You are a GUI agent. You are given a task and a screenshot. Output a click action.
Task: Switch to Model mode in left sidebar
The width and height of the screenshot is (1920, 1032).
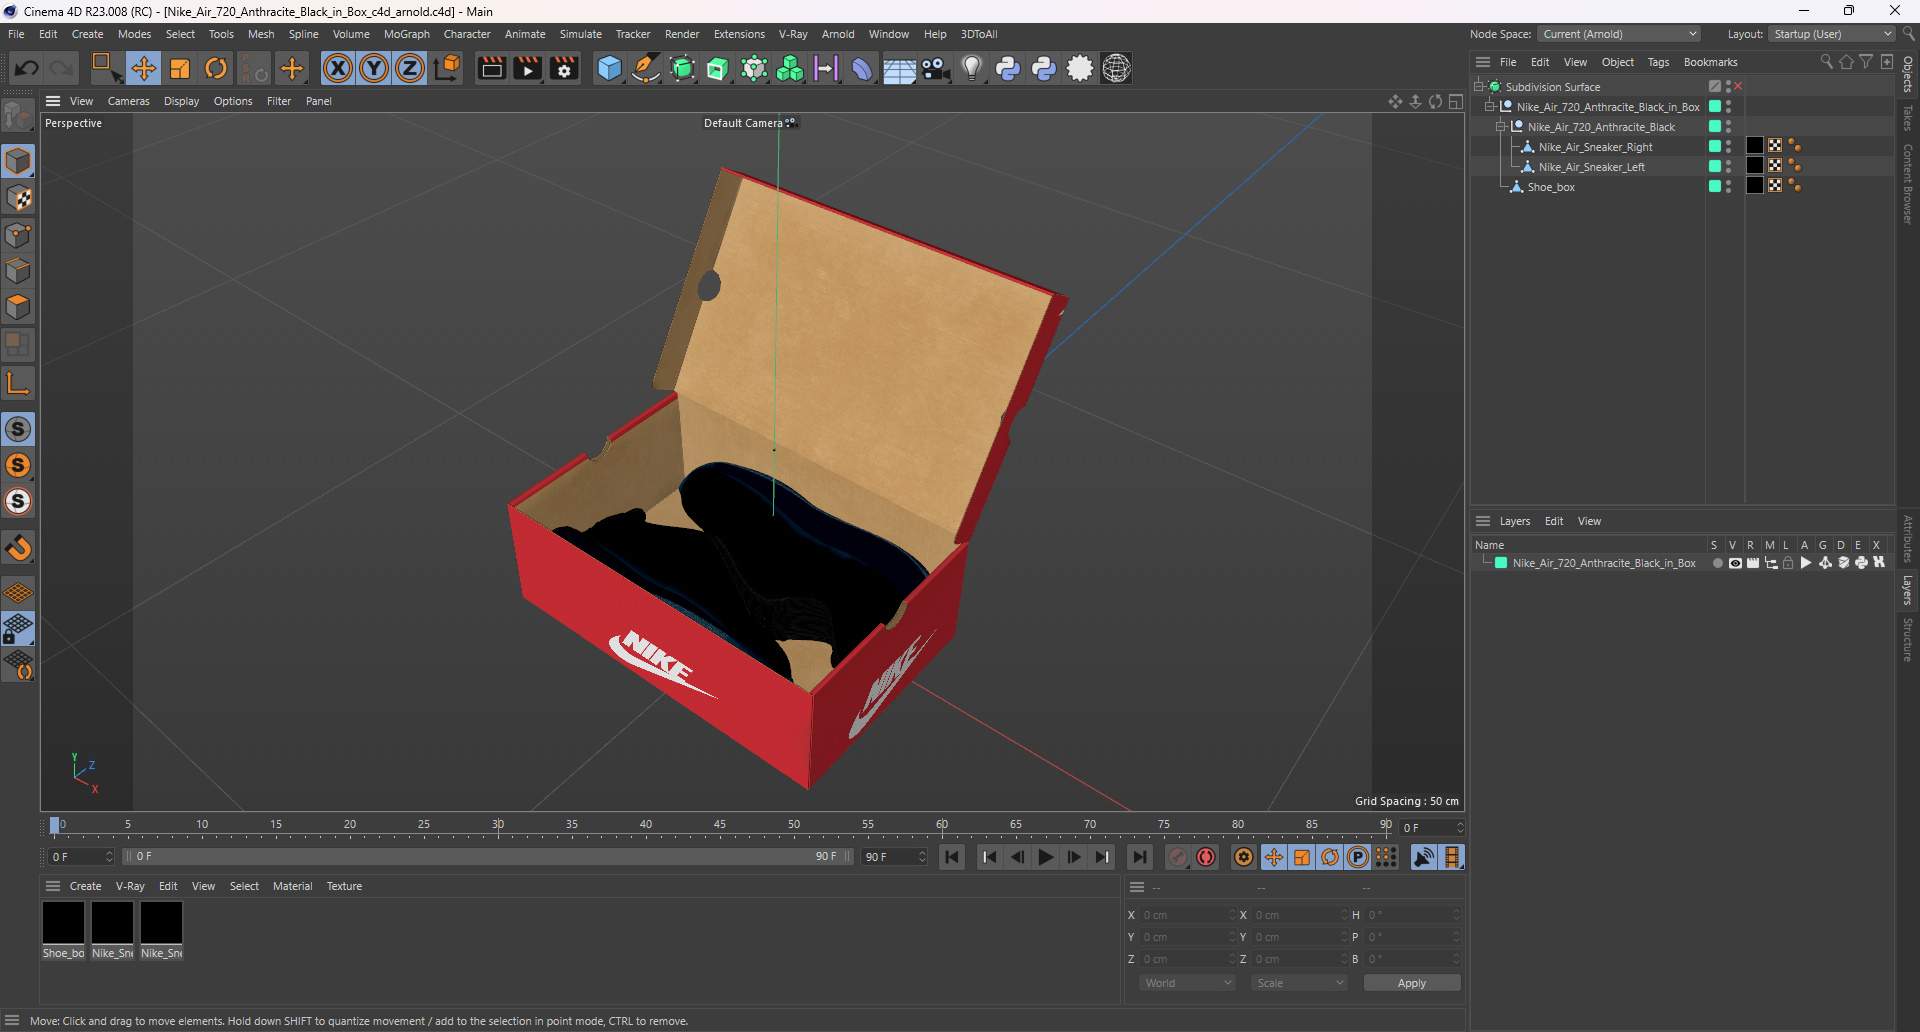tap(18, 161)
